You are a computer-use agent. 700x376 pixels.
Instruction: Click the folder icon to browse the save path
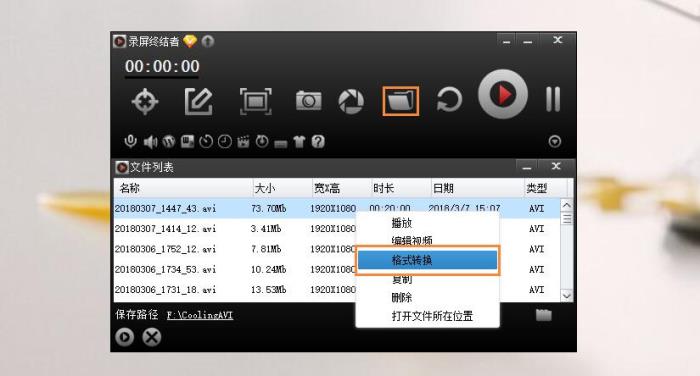(543, 315)
